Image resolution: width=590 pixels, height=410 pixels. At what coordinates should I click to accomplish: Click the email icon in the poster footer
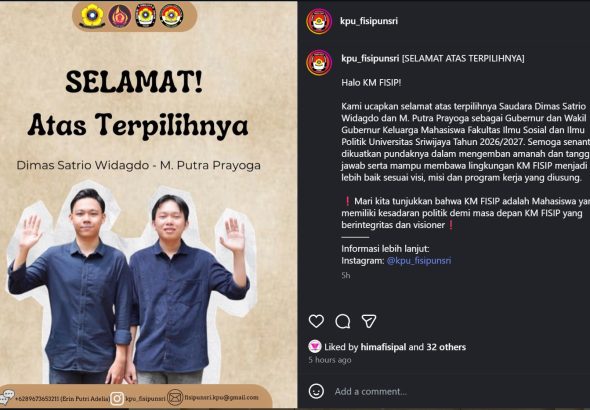[175, 397]
